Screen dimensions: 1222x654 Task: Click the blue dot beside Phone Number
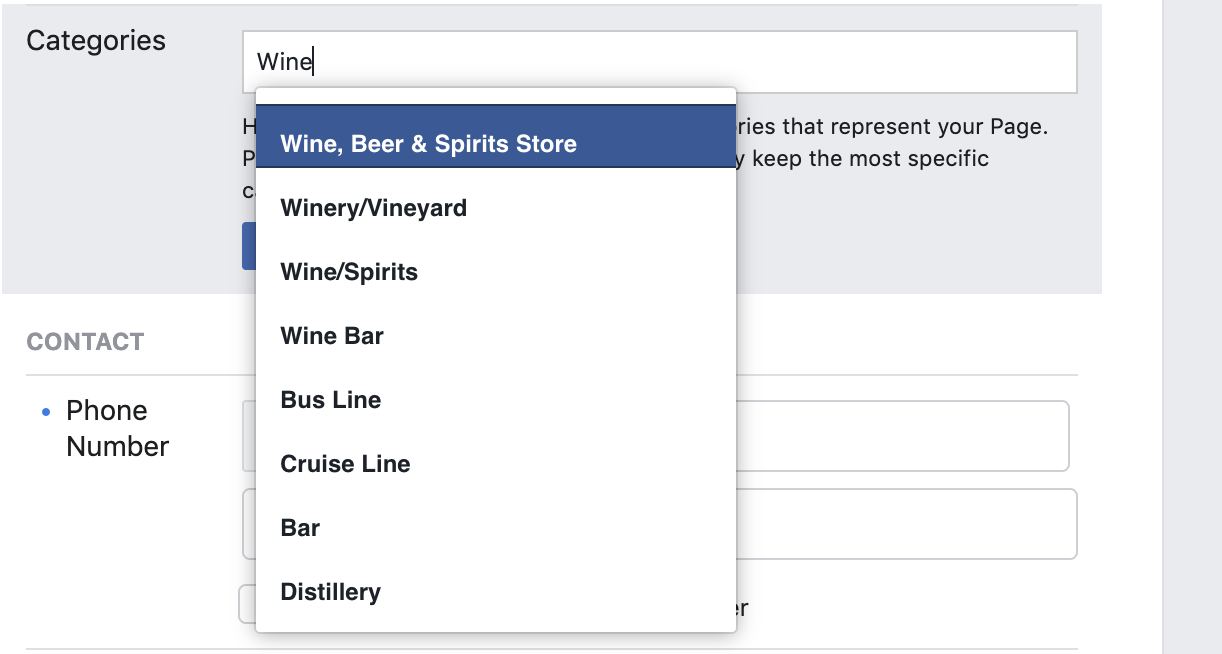click(45, 412)
